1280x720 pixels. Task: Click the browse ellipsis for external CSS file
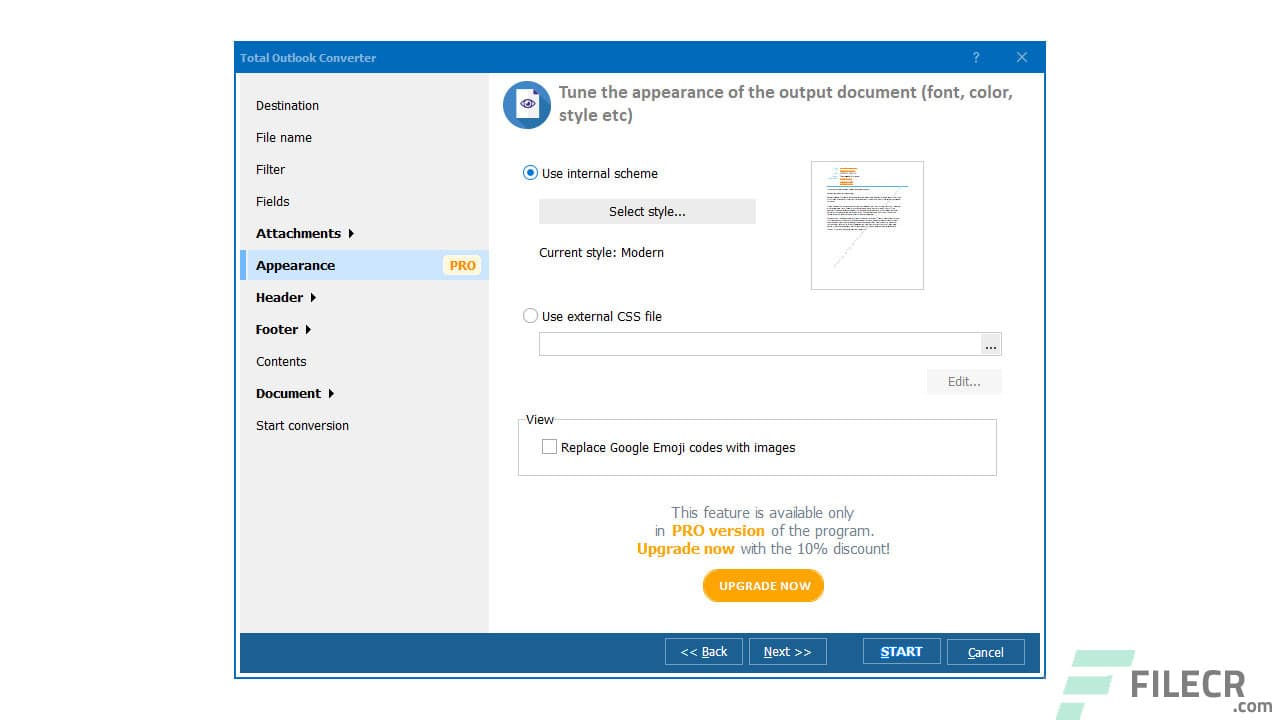pos(991,343)
